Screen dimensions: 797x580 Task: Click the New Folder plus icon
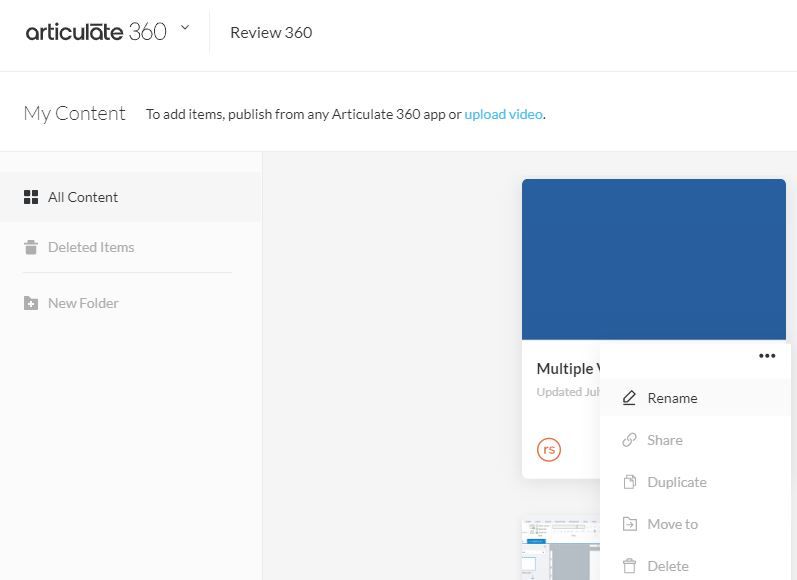click(31, 303)
